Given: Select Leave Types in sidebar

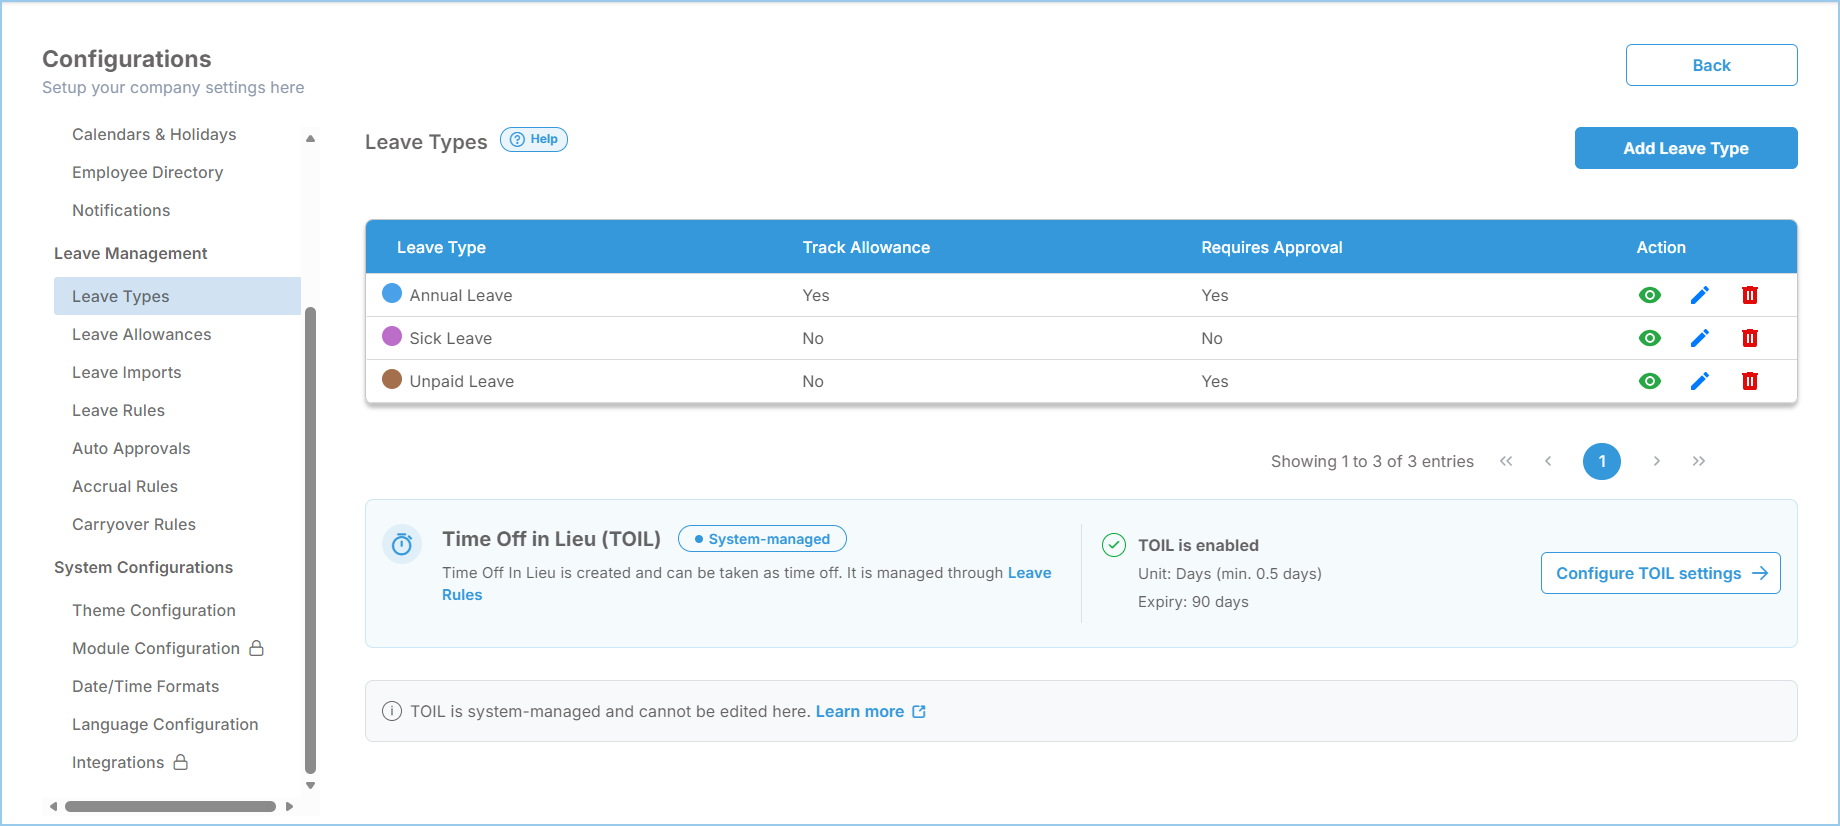Looking at the screenshot, I should coord(177,296).
